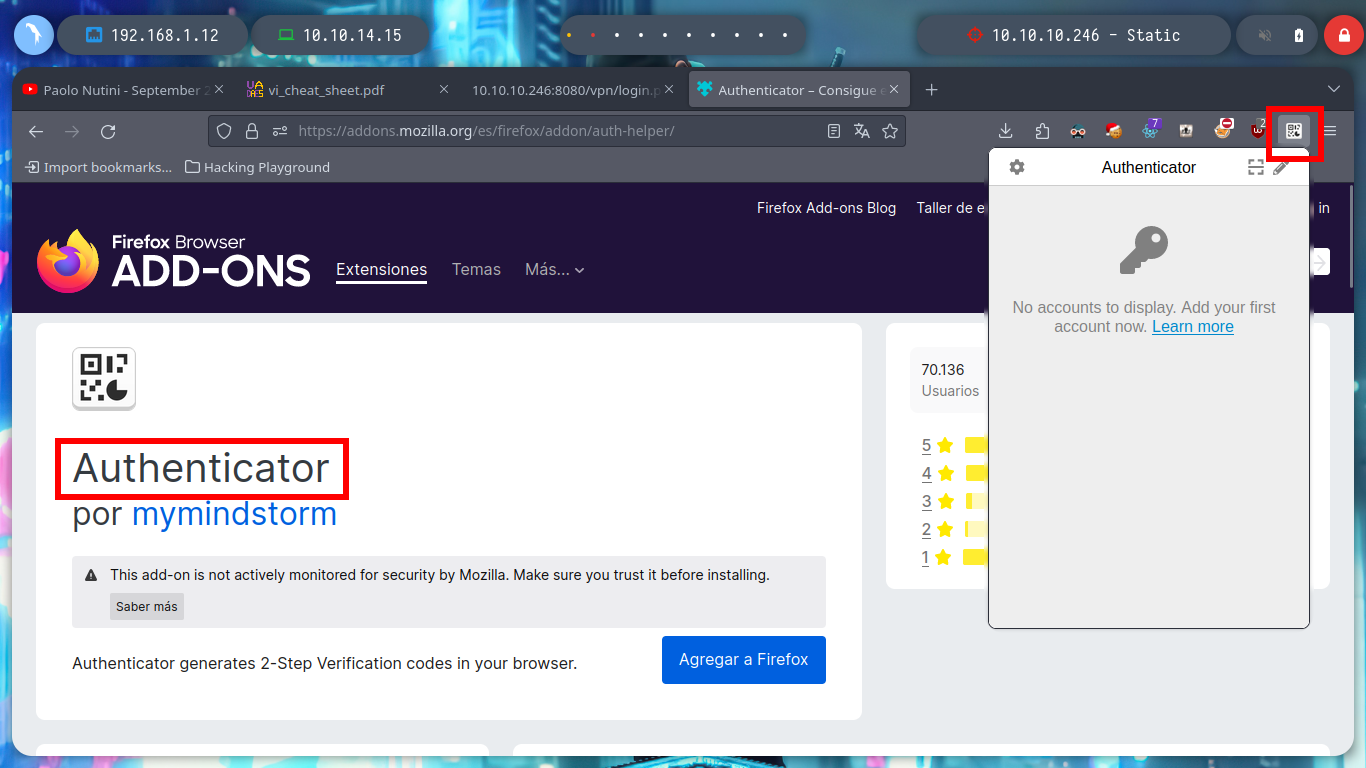This screenshot has height=768, width=1366.
Task: Click the translate page icon in address bar
Action: click(x=862, y=131)
